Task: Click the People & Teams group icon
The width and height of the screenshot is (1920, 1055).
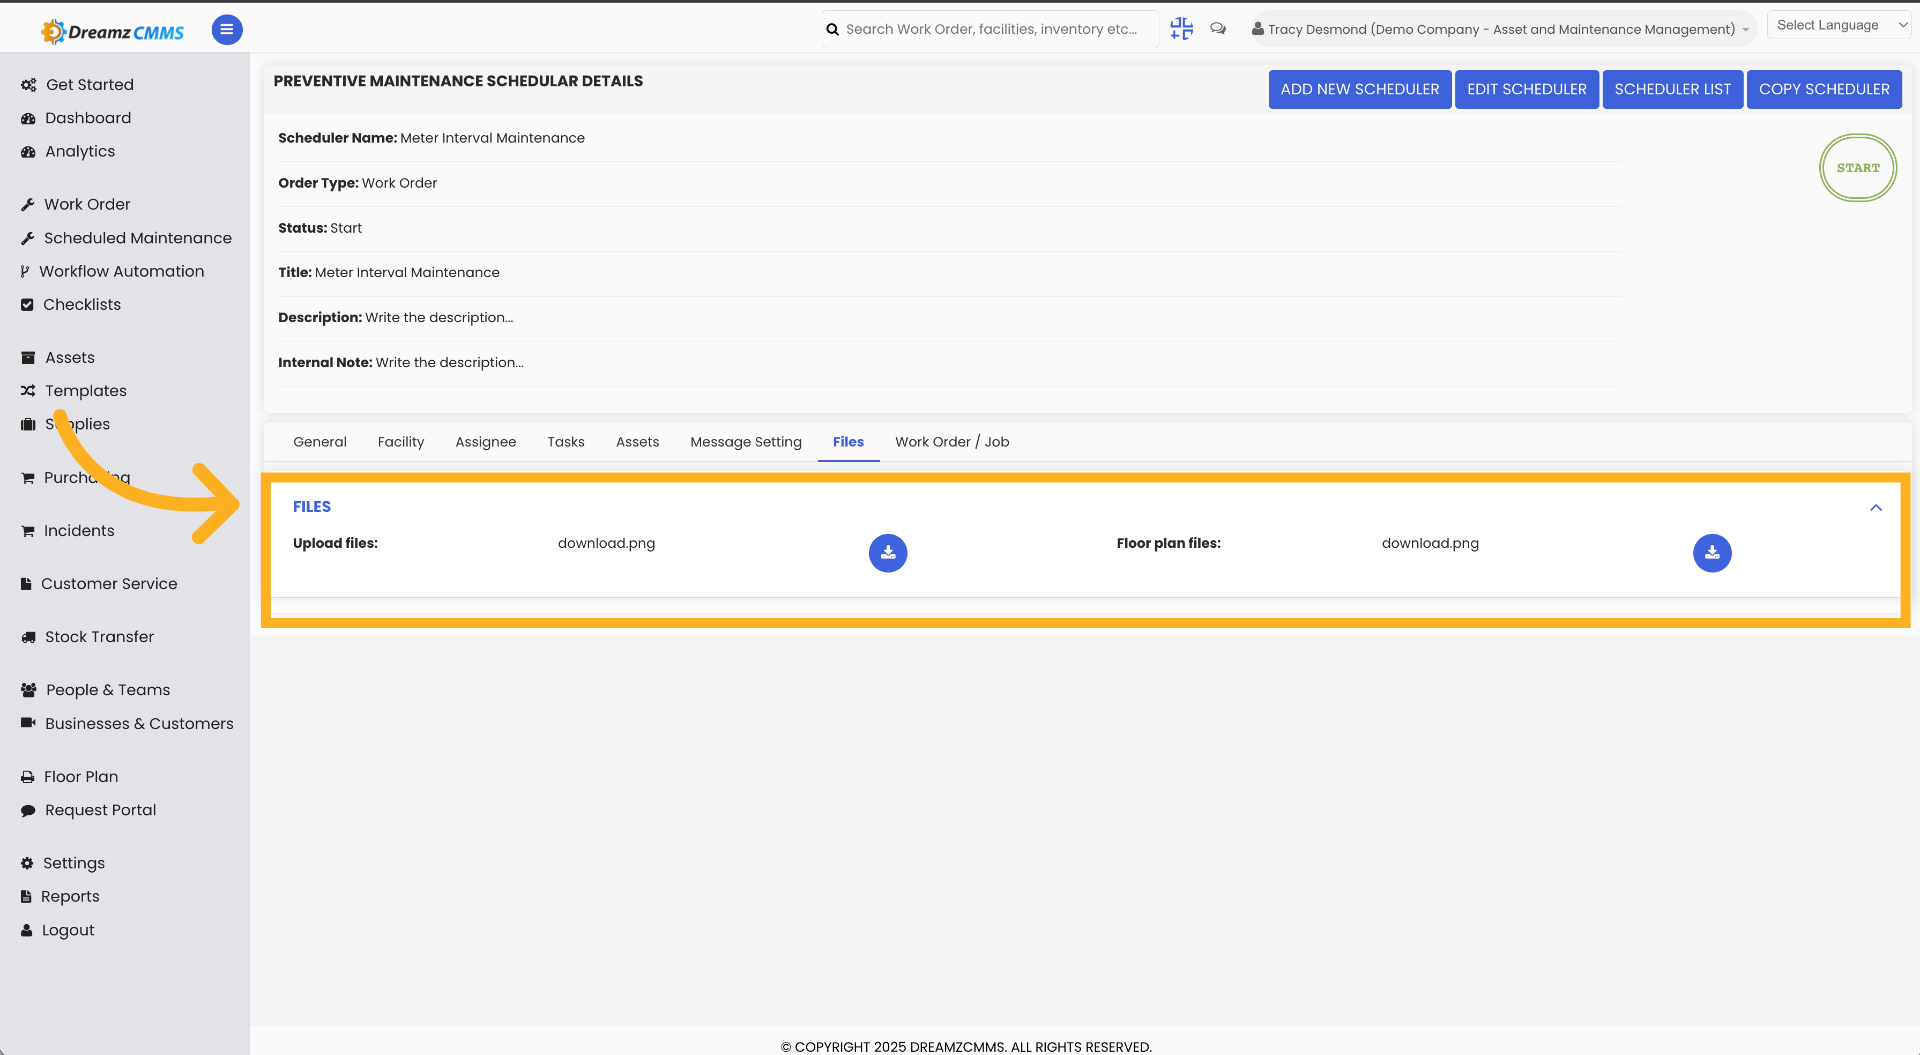Action: point(28,690)
